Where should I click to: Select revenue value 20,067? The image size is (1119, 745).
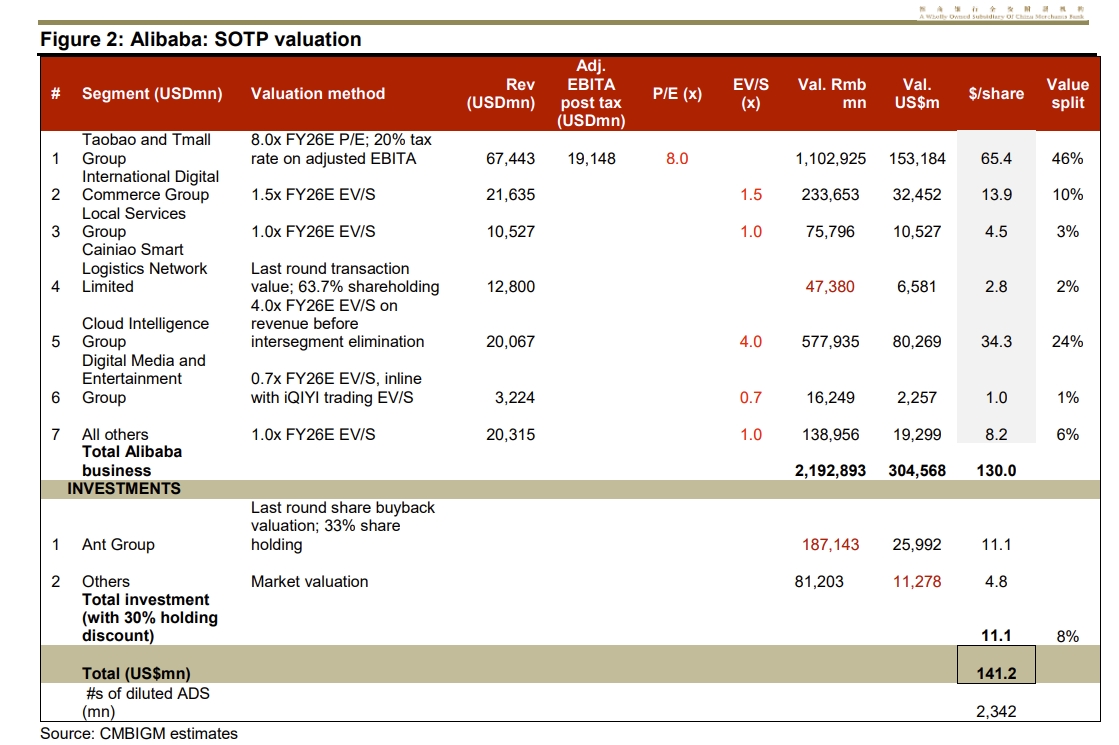[510, 342]
